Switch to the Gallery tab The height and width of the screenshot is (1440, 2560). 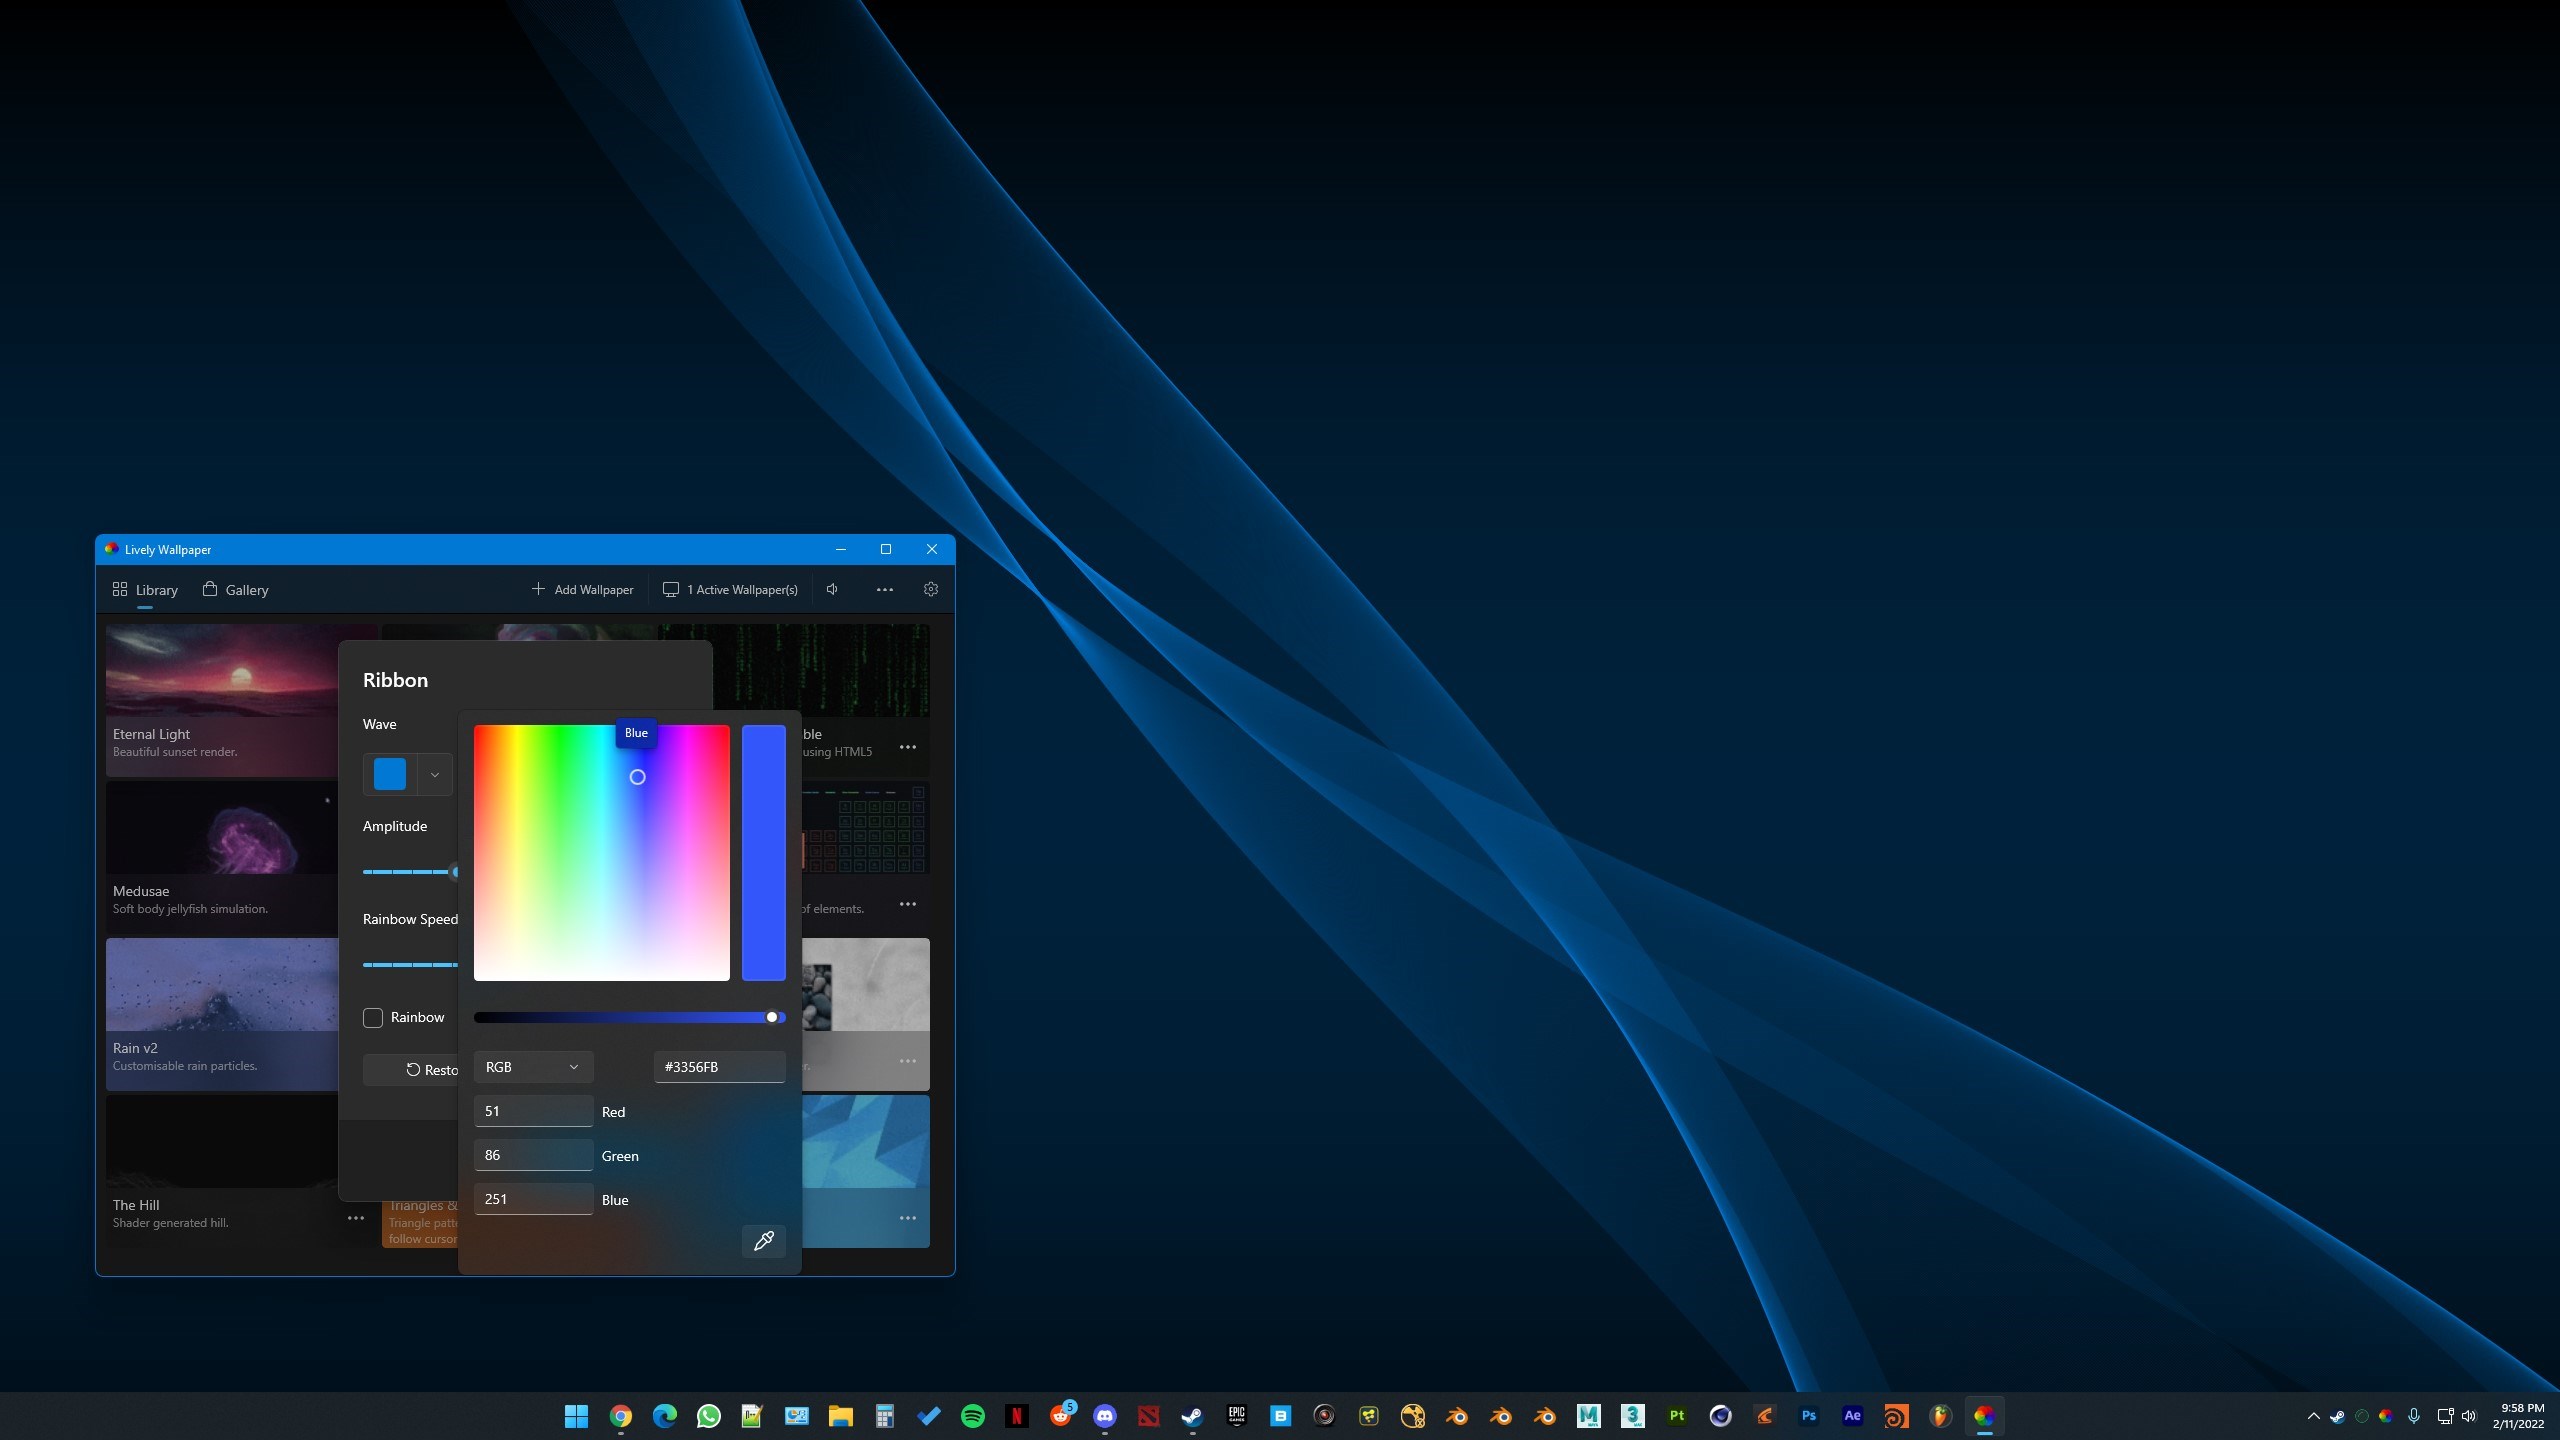click(236, 589)
